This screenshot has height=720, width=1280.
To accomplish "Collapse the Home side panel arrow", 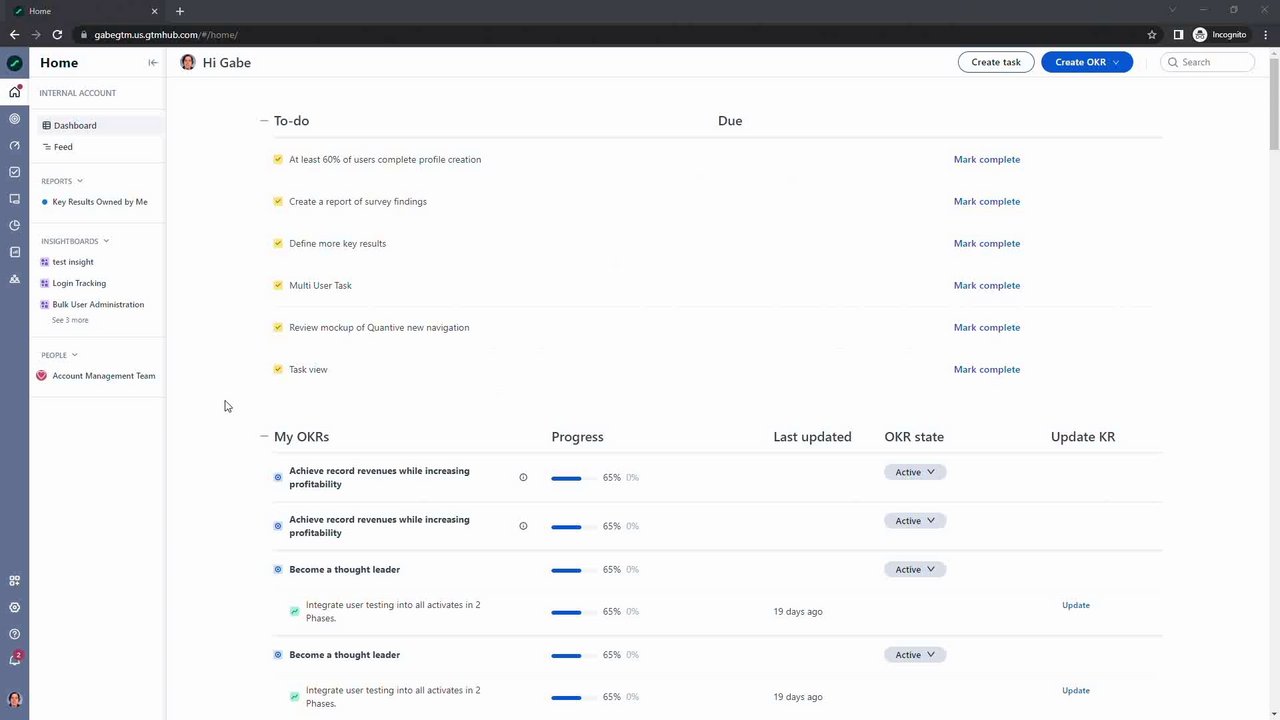I will click(x=152, y=62).
